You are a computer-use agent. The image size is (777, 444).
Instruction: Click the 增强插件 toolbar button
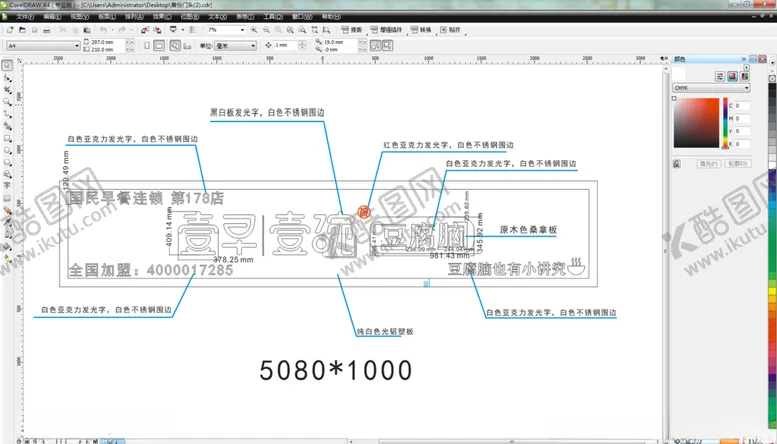coord(387,30)
